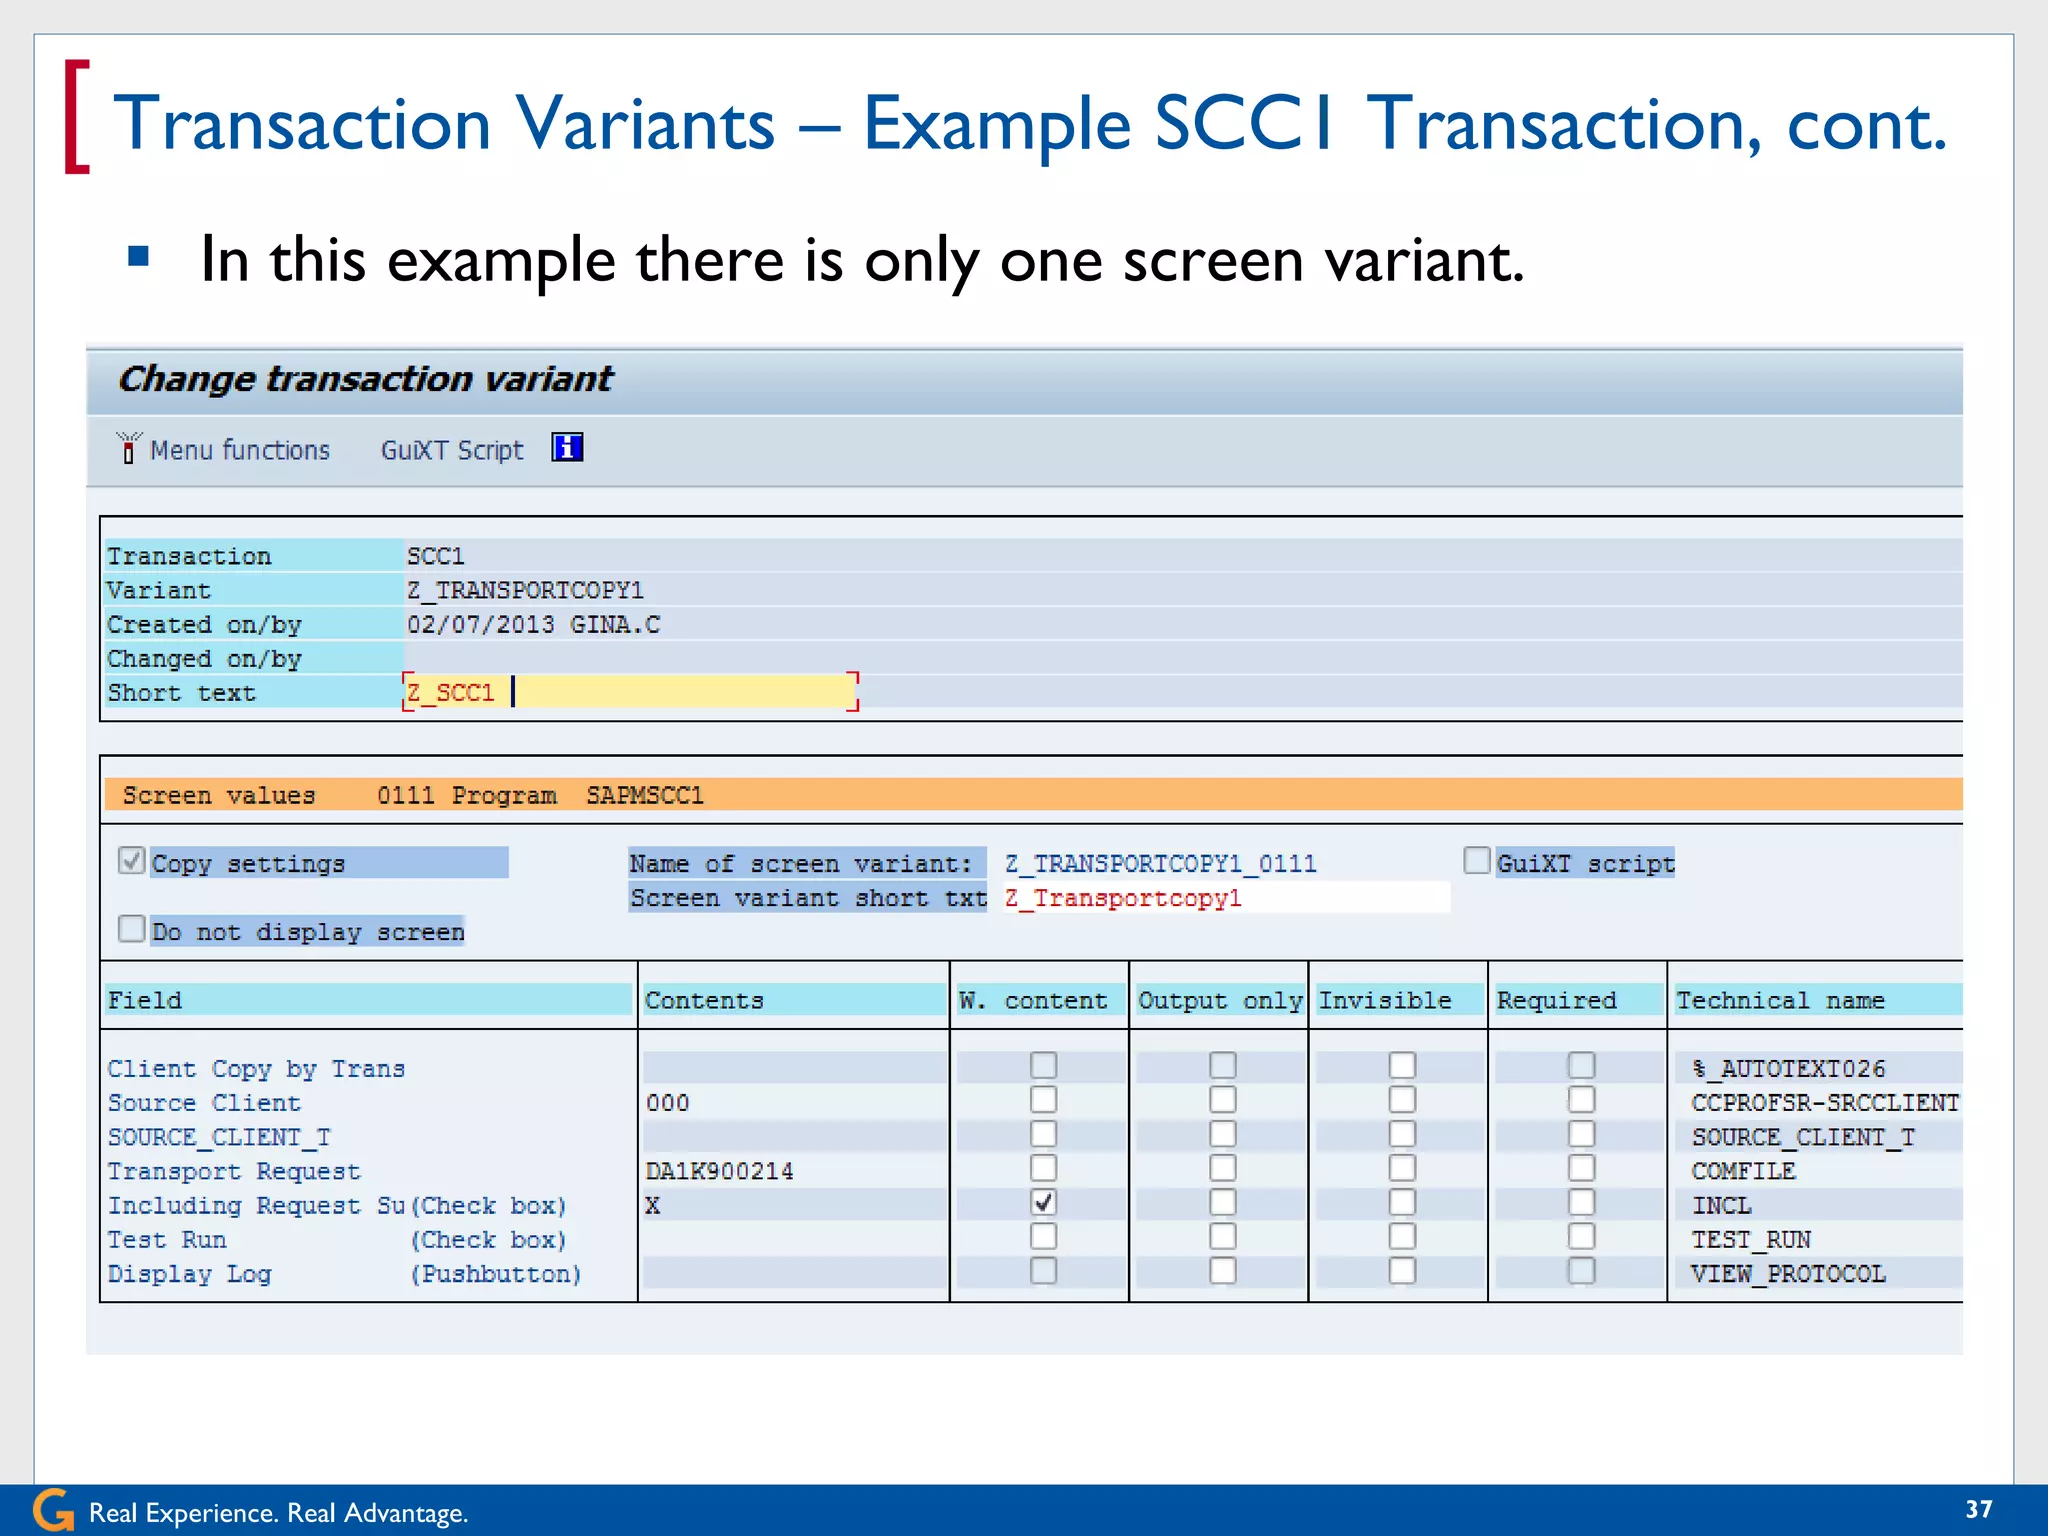
Task: Click the Source Client contents field 000
Action: 668,1103
